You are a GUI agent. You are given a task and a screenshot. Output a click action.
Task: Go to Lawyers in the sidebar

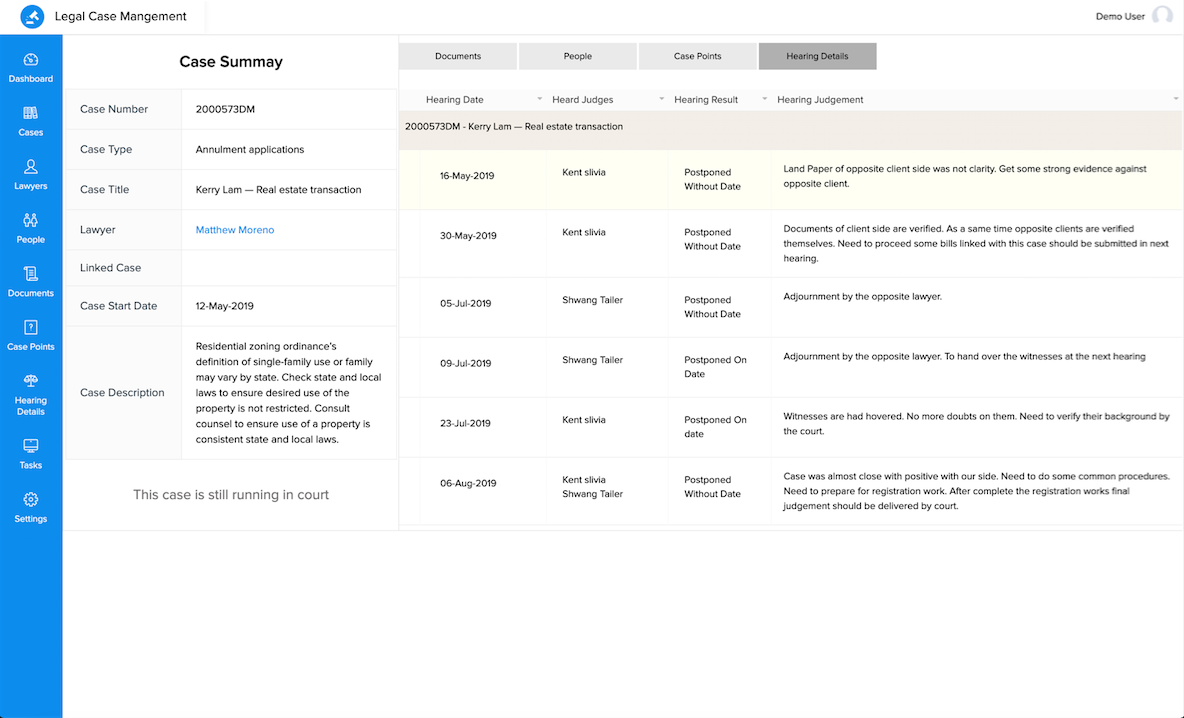tap(30, 174)
